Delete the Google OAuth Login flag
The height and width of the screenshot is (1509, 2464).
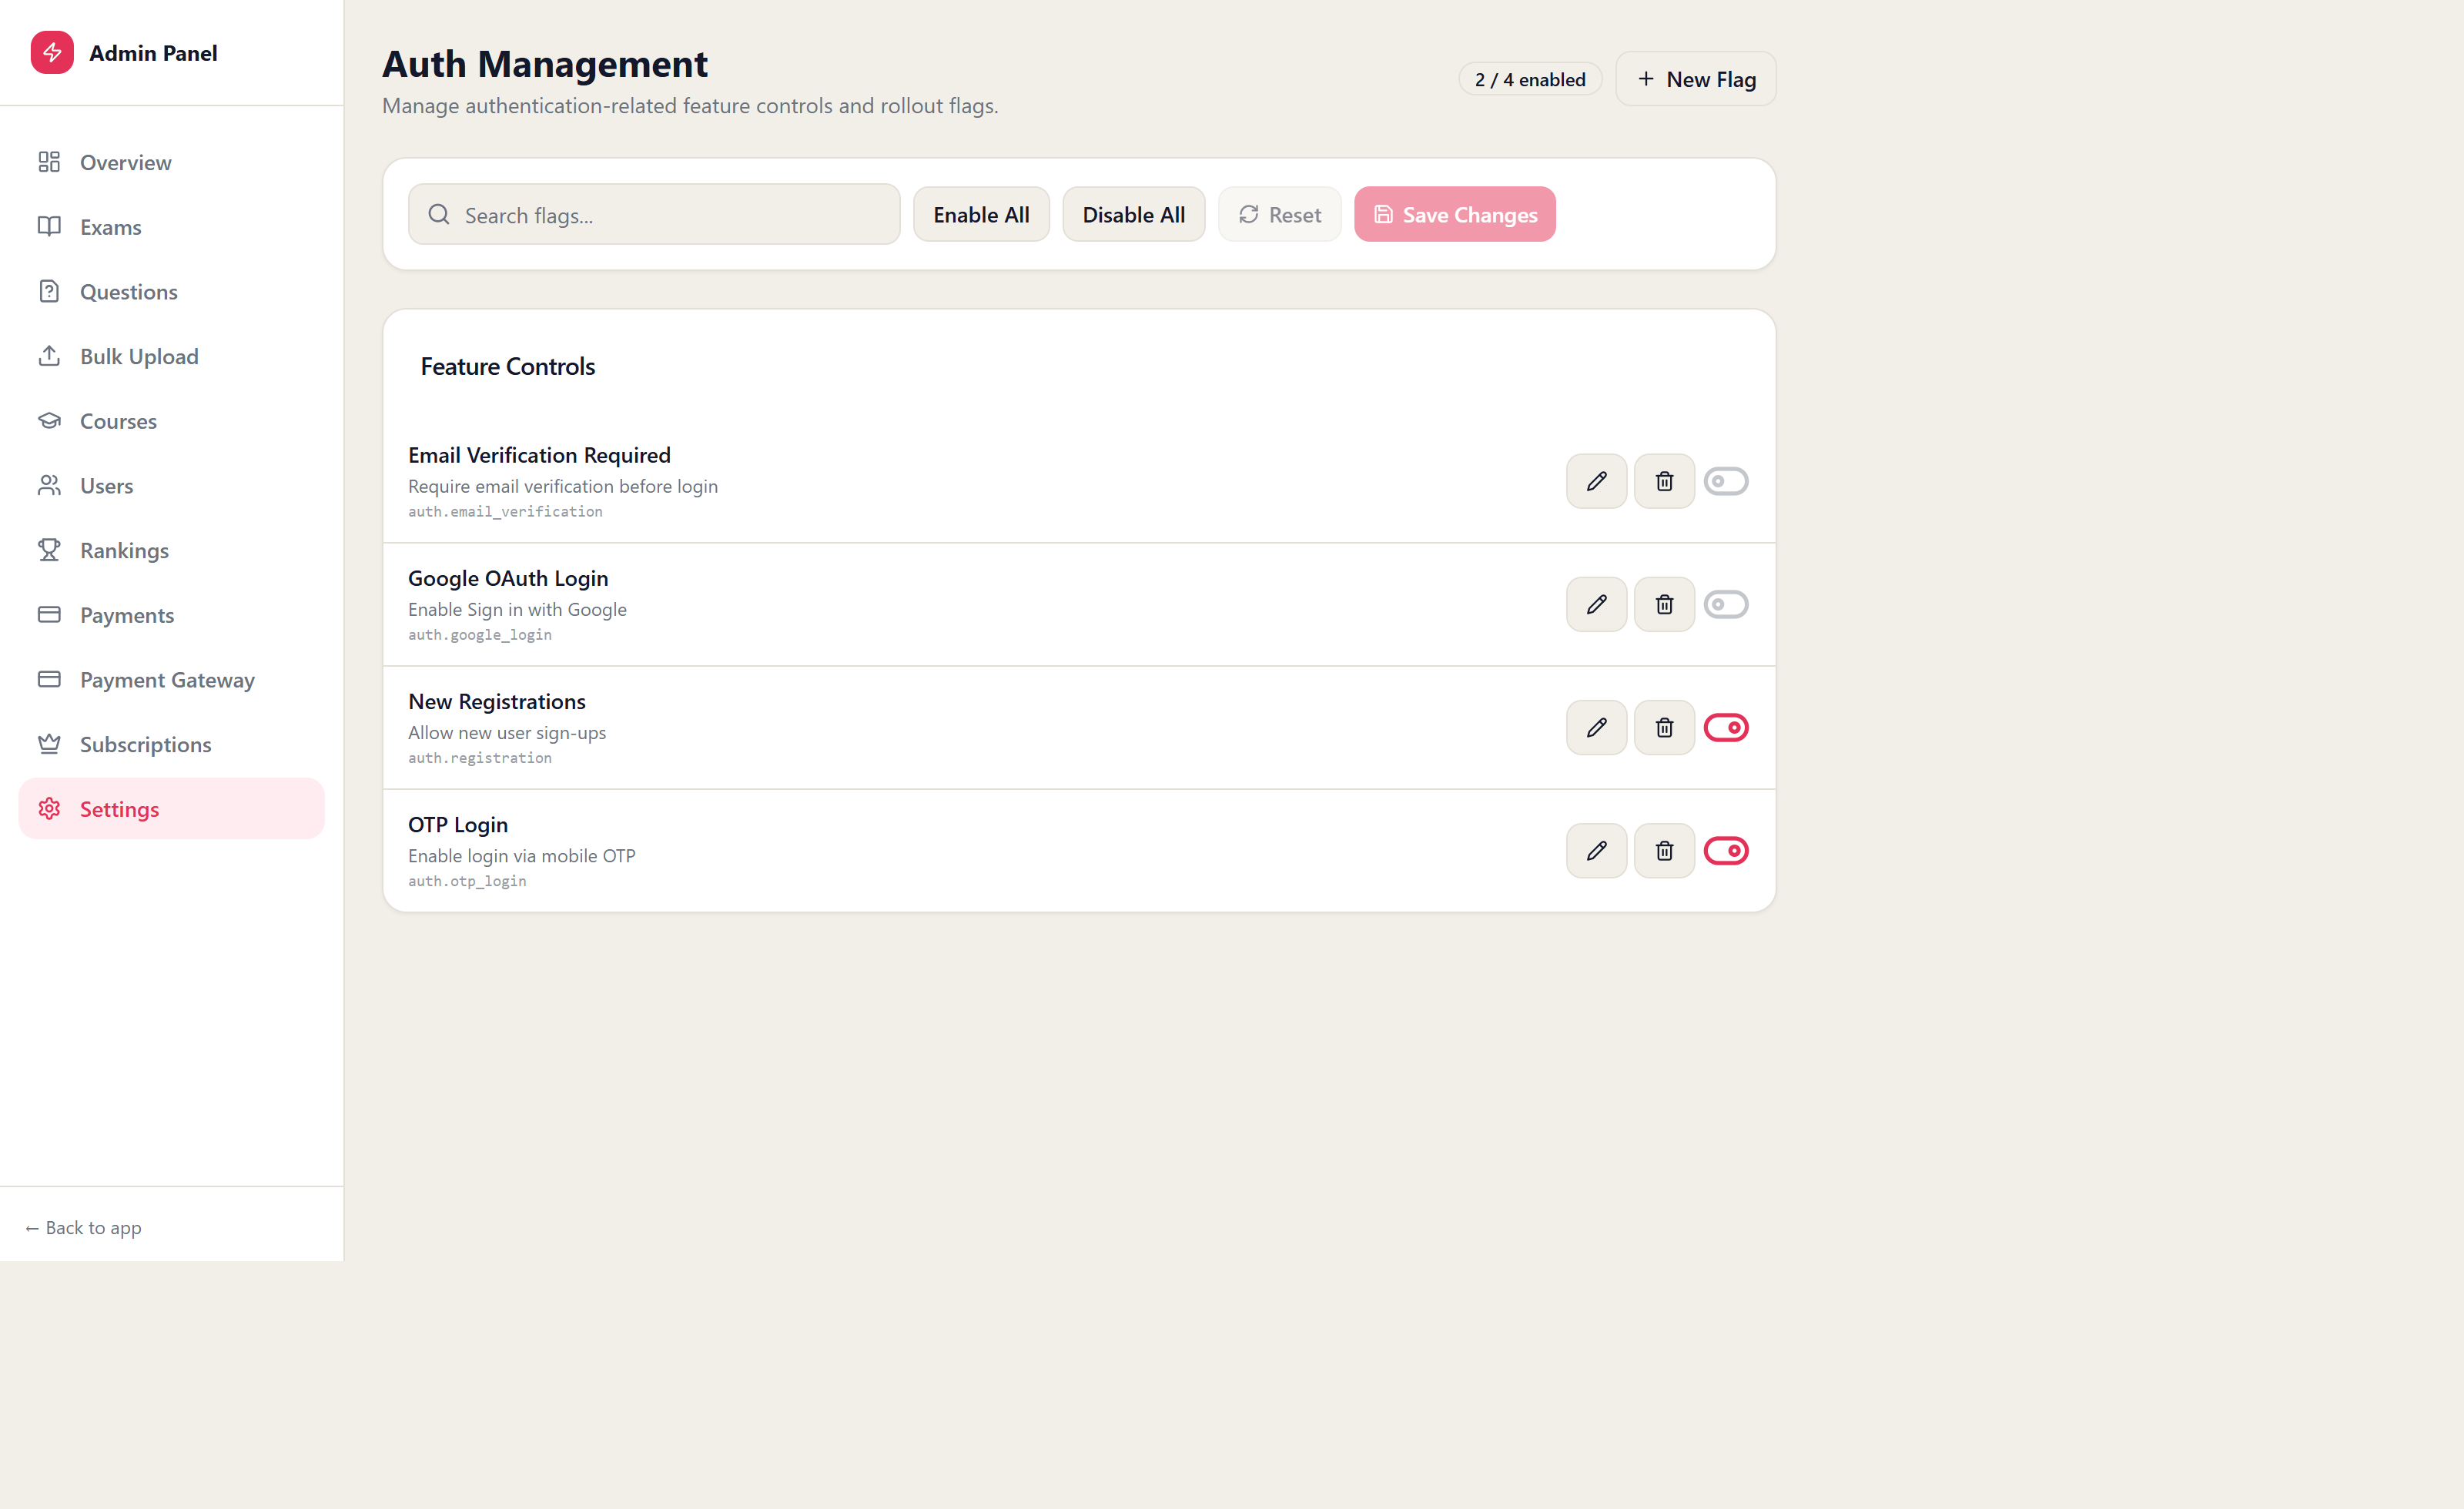coord(1664,604)
